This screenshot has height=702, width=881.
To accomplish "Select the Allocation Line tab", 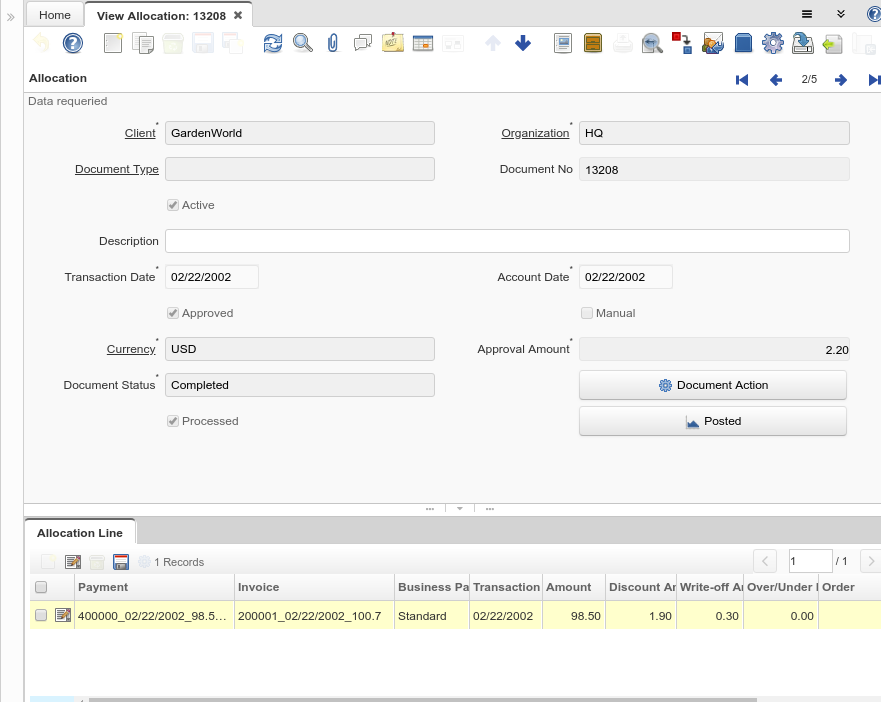I will click(x=80, y=533).
